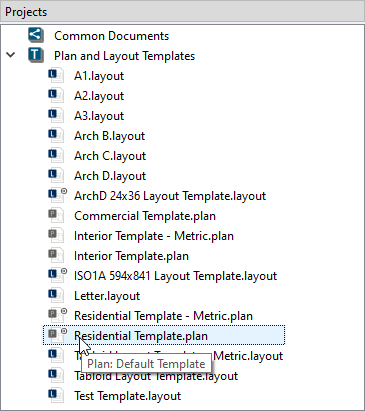The height and width of the screenshot is (411, 365).
Task: Click the Projects panel header
Action: pyautogui.click(x=182, y=12)
